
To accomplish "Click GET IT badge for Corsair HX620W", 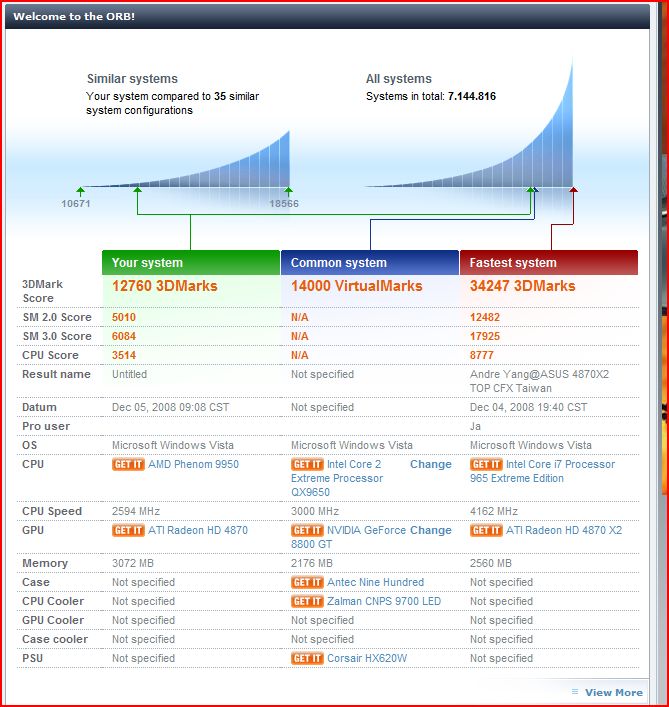I will pos(307,658).
